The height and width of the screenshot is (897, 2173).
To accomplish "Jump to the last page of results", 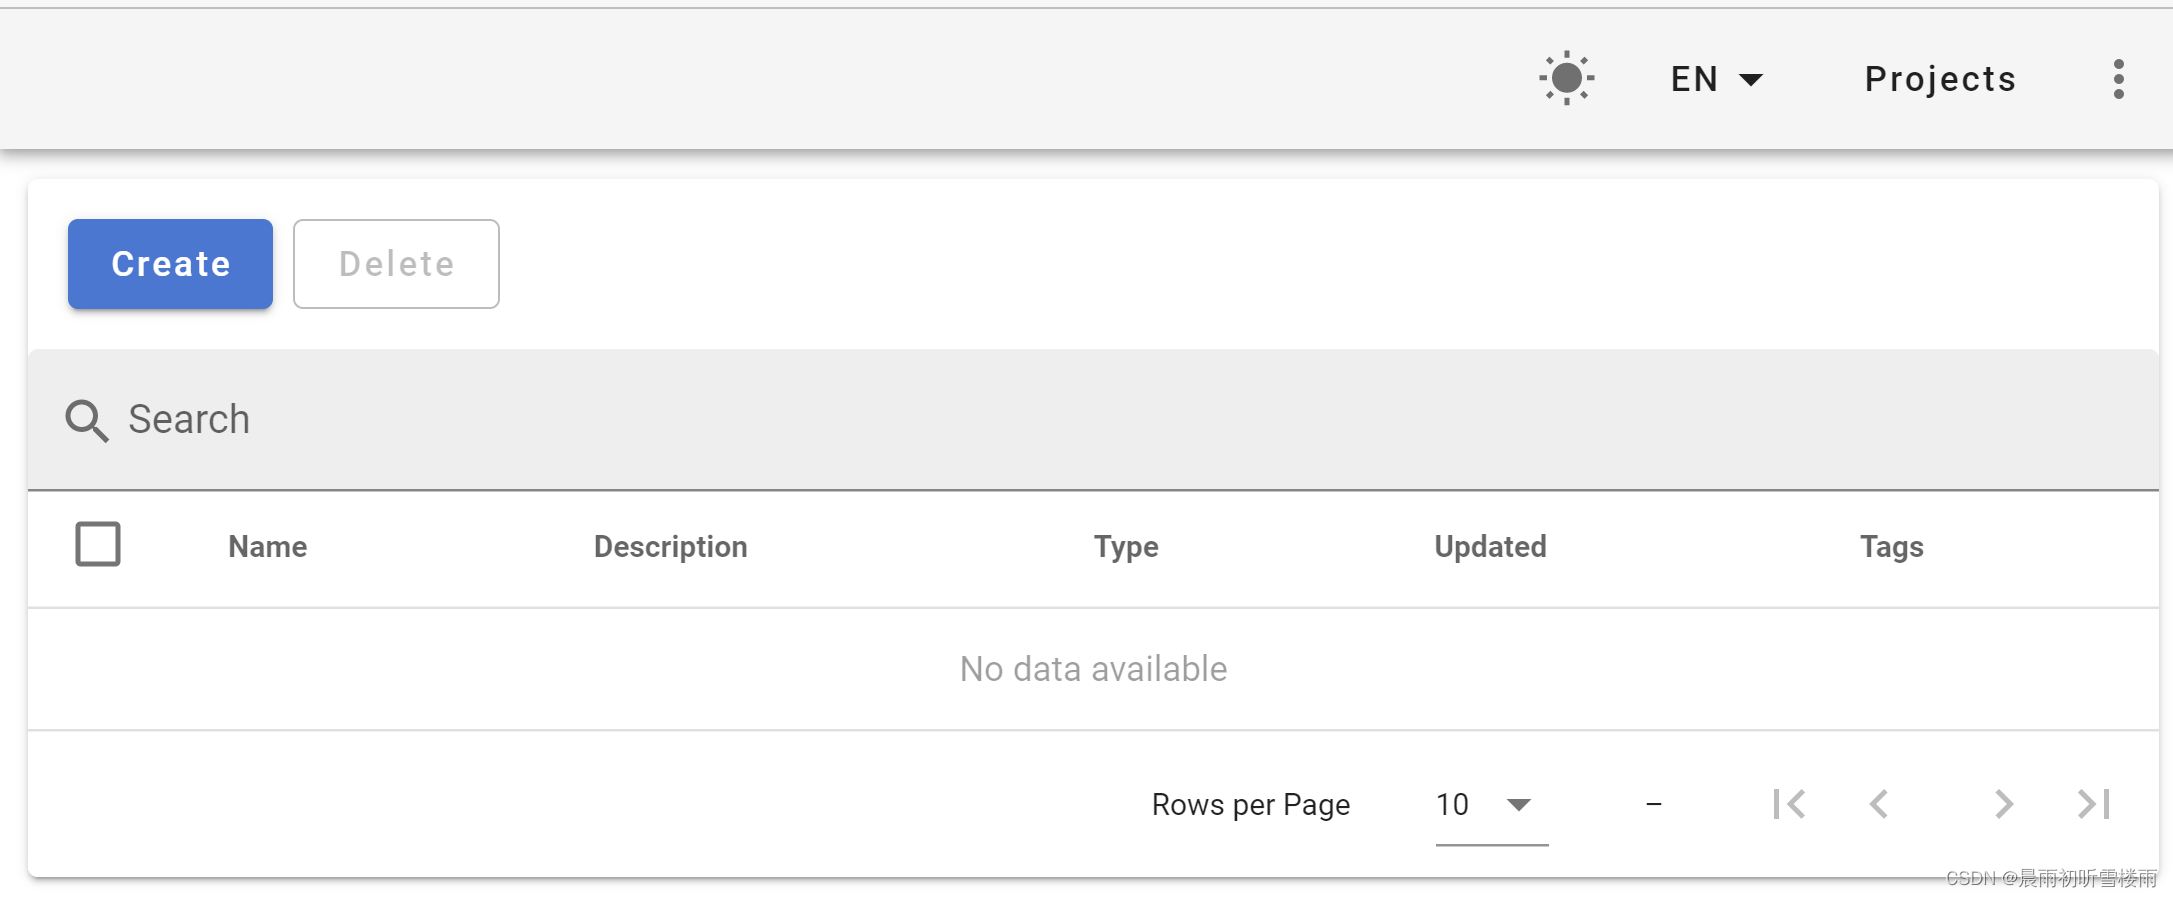I will click(2093, 804).
